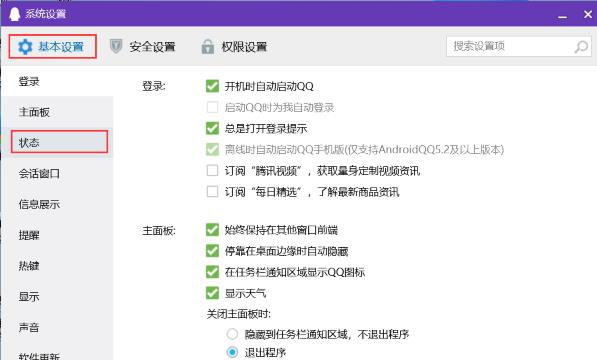This screenshot has height=360, width=597.
Task: Uncheck 显示天气 checkbox
Action: click(x=212, y=293)
